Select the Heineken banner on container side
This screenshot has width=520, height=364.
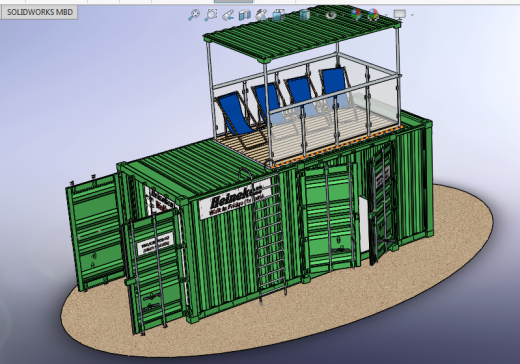pos(235,199)
